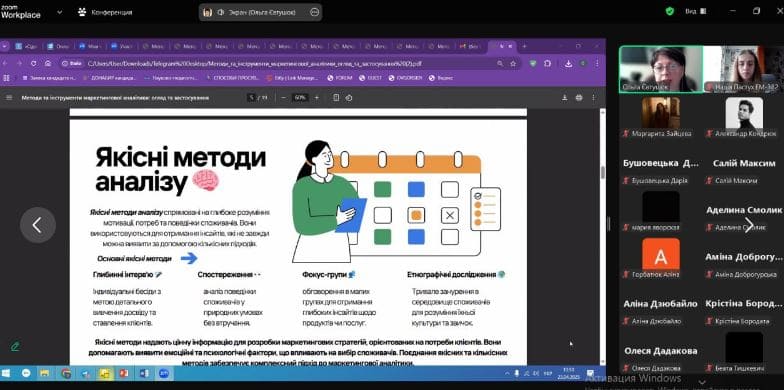Screen dimensions: 784x390
Task: Click the PDF page number field
Action: pyautogui.click(x=252, y=98)
